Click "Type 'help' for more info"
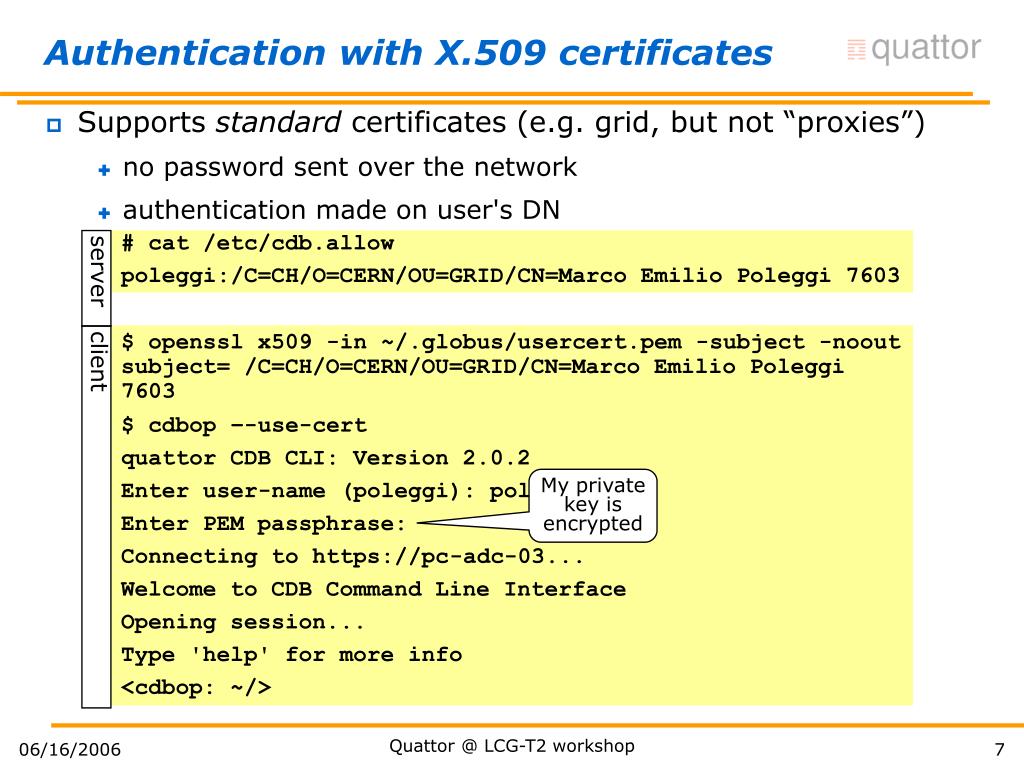The height and width of the screenshot is (768, 1024). click(x=292, y=654)
